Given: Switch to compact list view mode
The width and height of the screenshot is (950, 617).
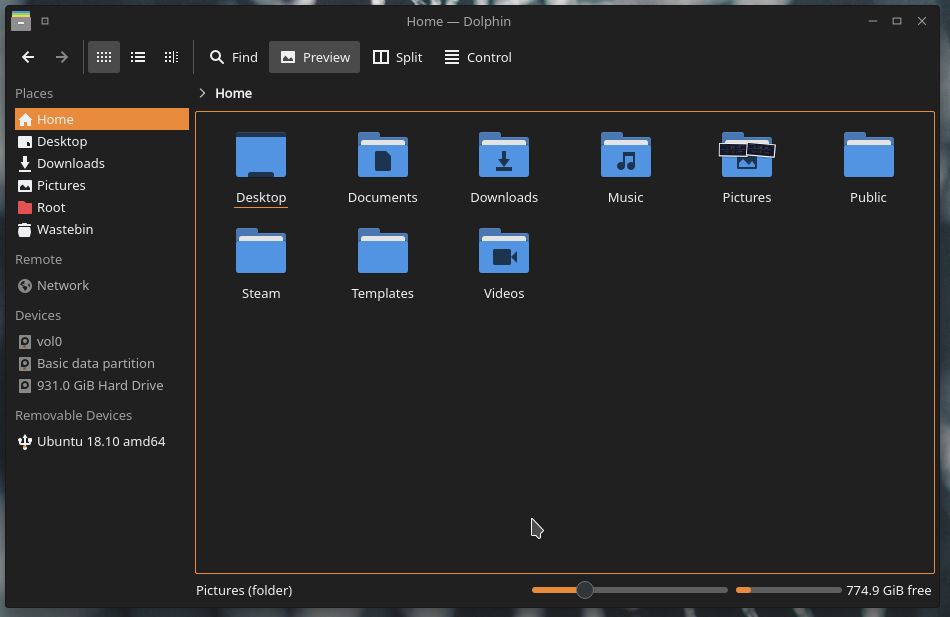Looking at the screenshot, I should click(138, 57).
